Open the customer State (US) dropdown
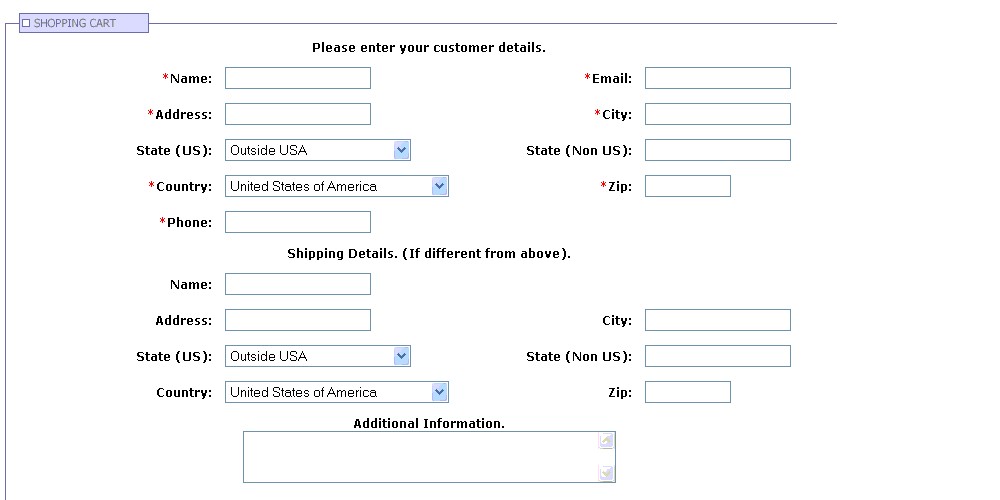1000x500 pixels. pyautogui.click(x=401, y=150)
